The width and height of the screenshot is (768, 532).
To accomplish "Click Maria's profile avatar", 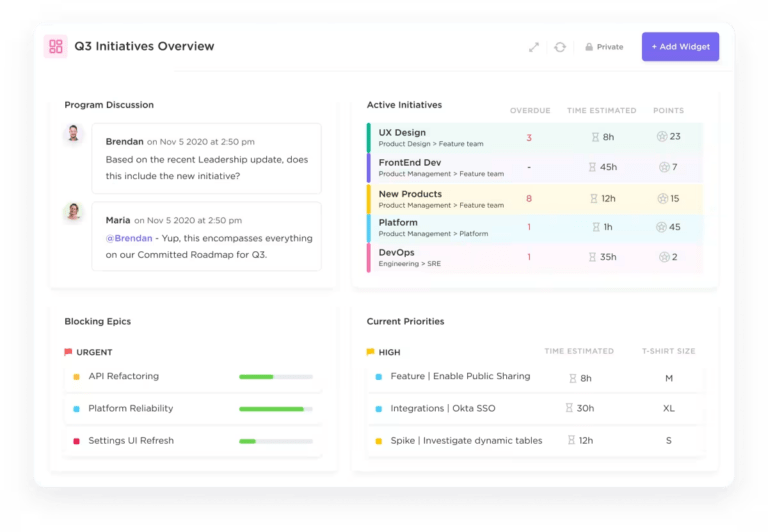I will point(73,213).
